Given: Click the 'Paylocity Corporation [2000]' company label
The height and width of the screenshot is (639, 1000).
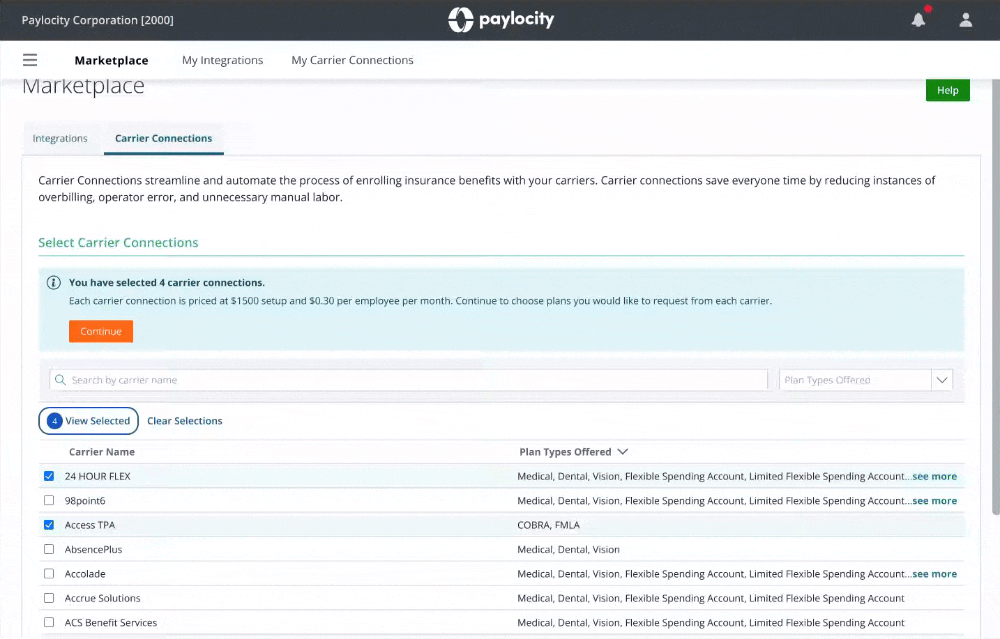Looking at the screenshot, I should [x=98, y=20].
